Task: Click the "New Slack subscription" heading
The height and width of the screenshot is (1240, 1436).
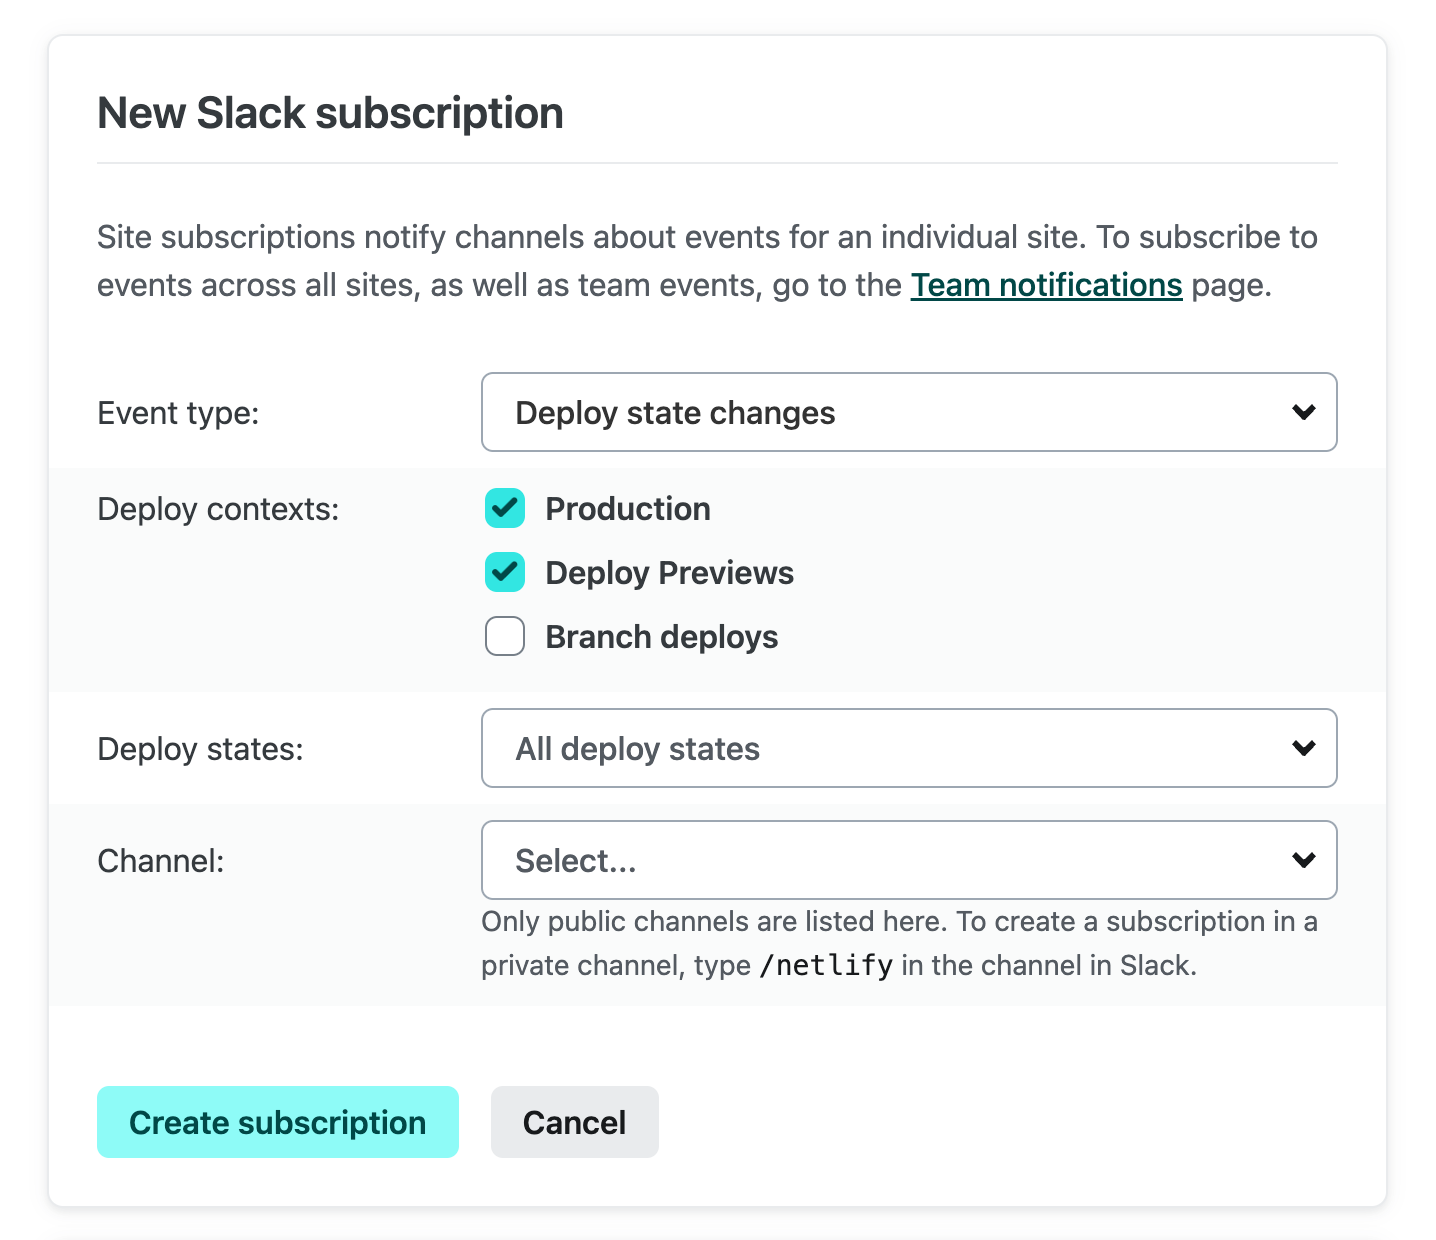Action: point(330,113)
